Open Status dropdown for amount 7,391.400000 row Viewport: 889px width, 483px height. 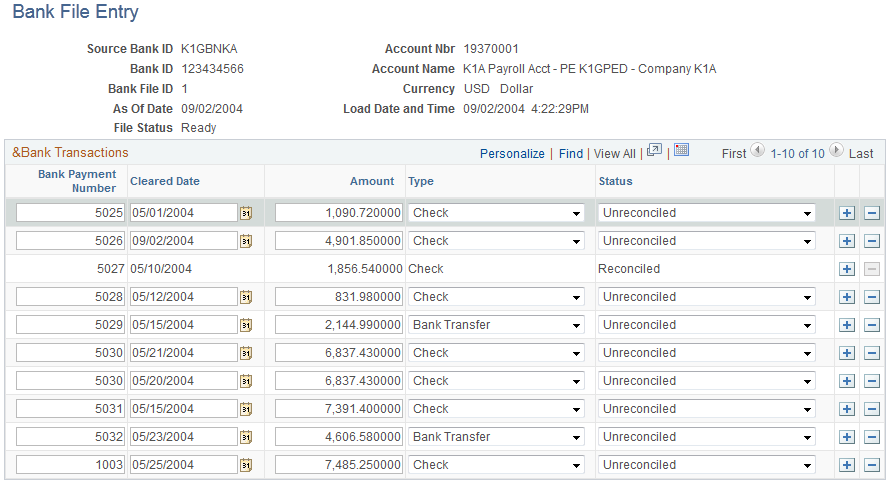tap(706, 409)
